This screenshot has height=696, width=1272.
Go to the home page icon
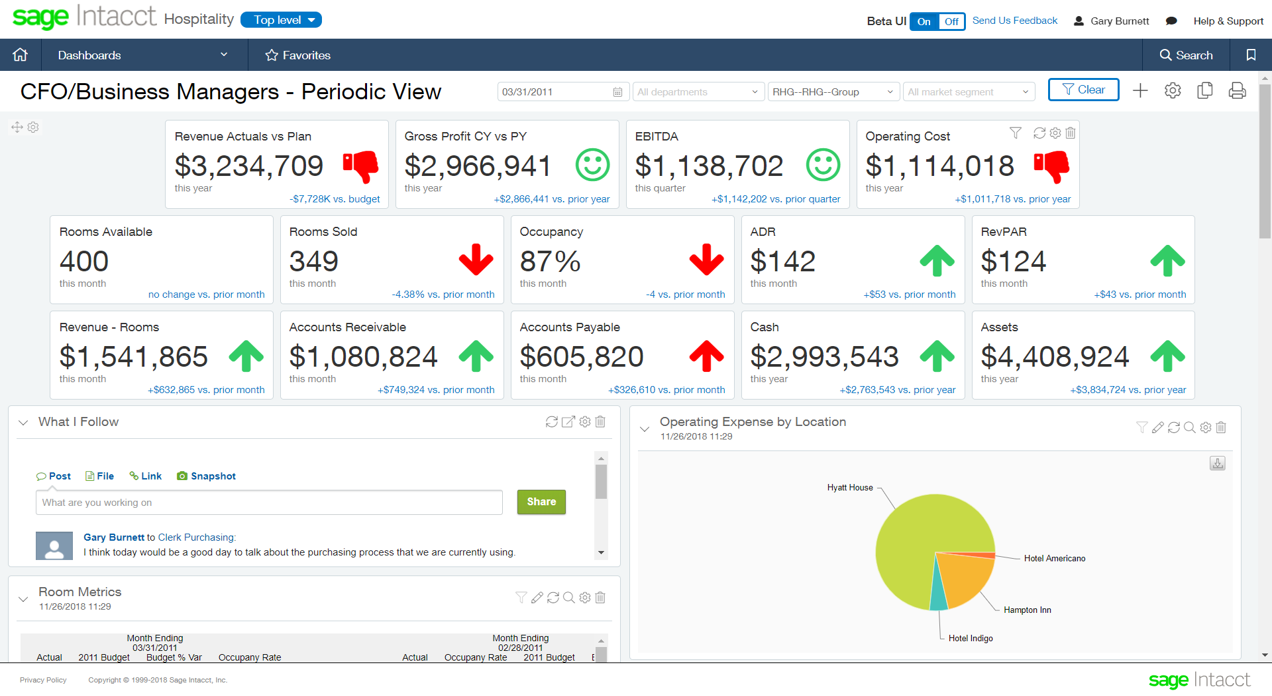[20, 55]
